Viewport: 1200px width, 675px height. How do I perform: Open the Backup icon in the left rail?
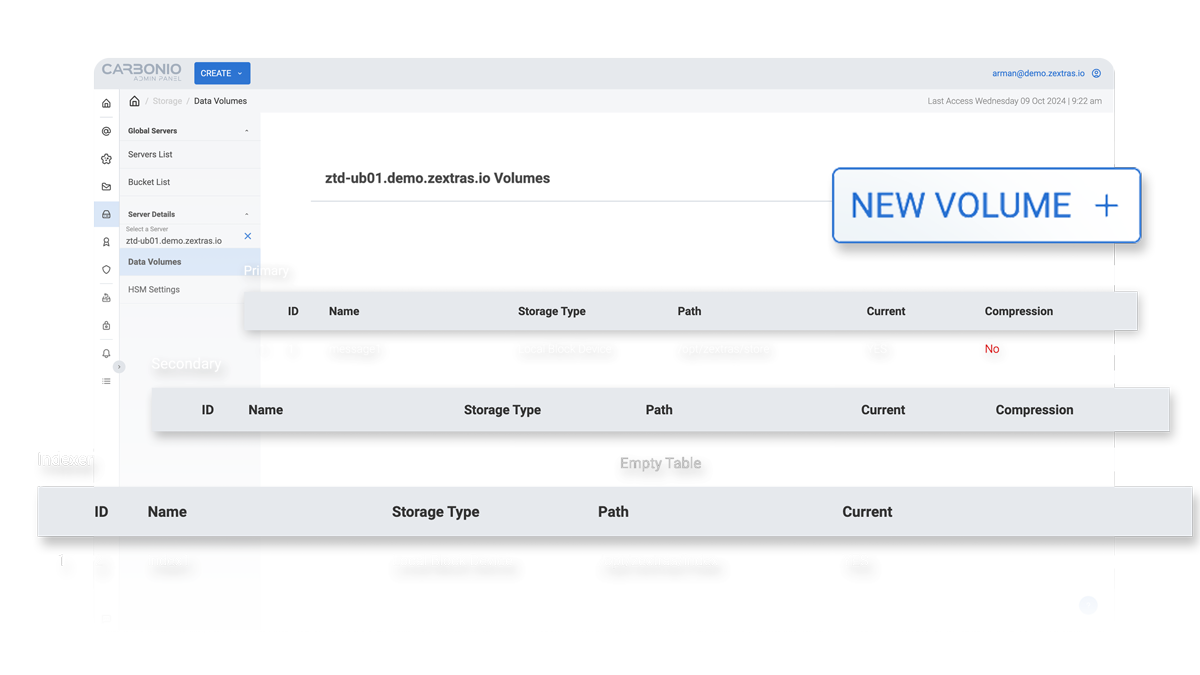[x=107, y=298]
